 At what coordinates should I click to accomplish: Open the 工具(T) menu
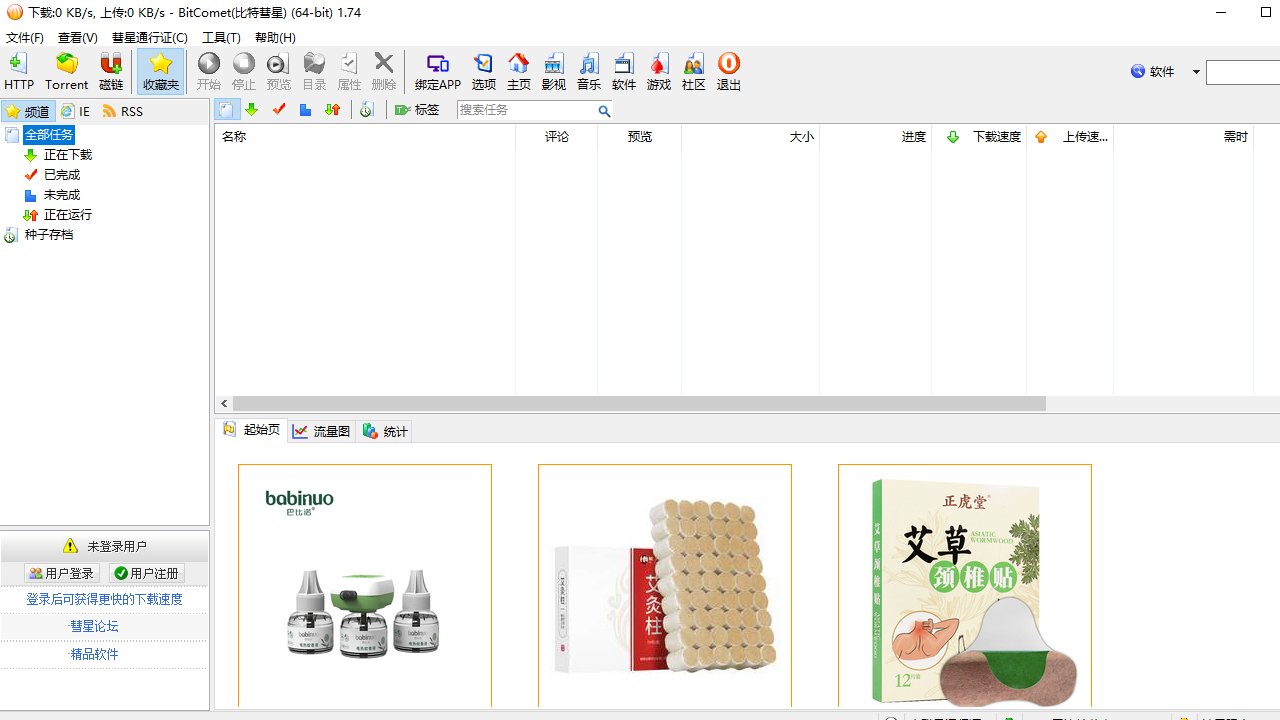[220, 37]
